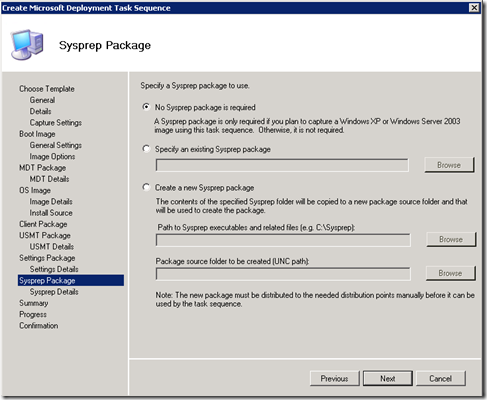Open the Install Source step
487x400 pixels.
click(51, 213)
